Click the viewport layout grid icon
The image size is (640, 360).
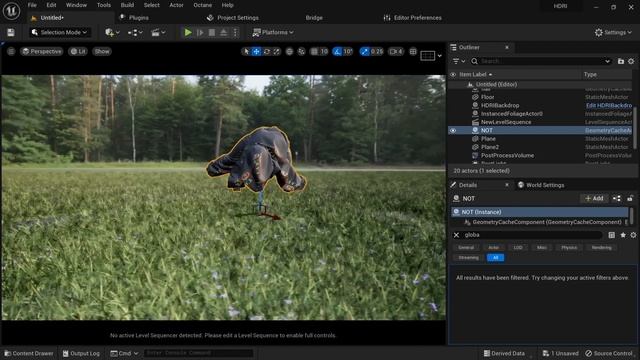click(x=413, y=51)
